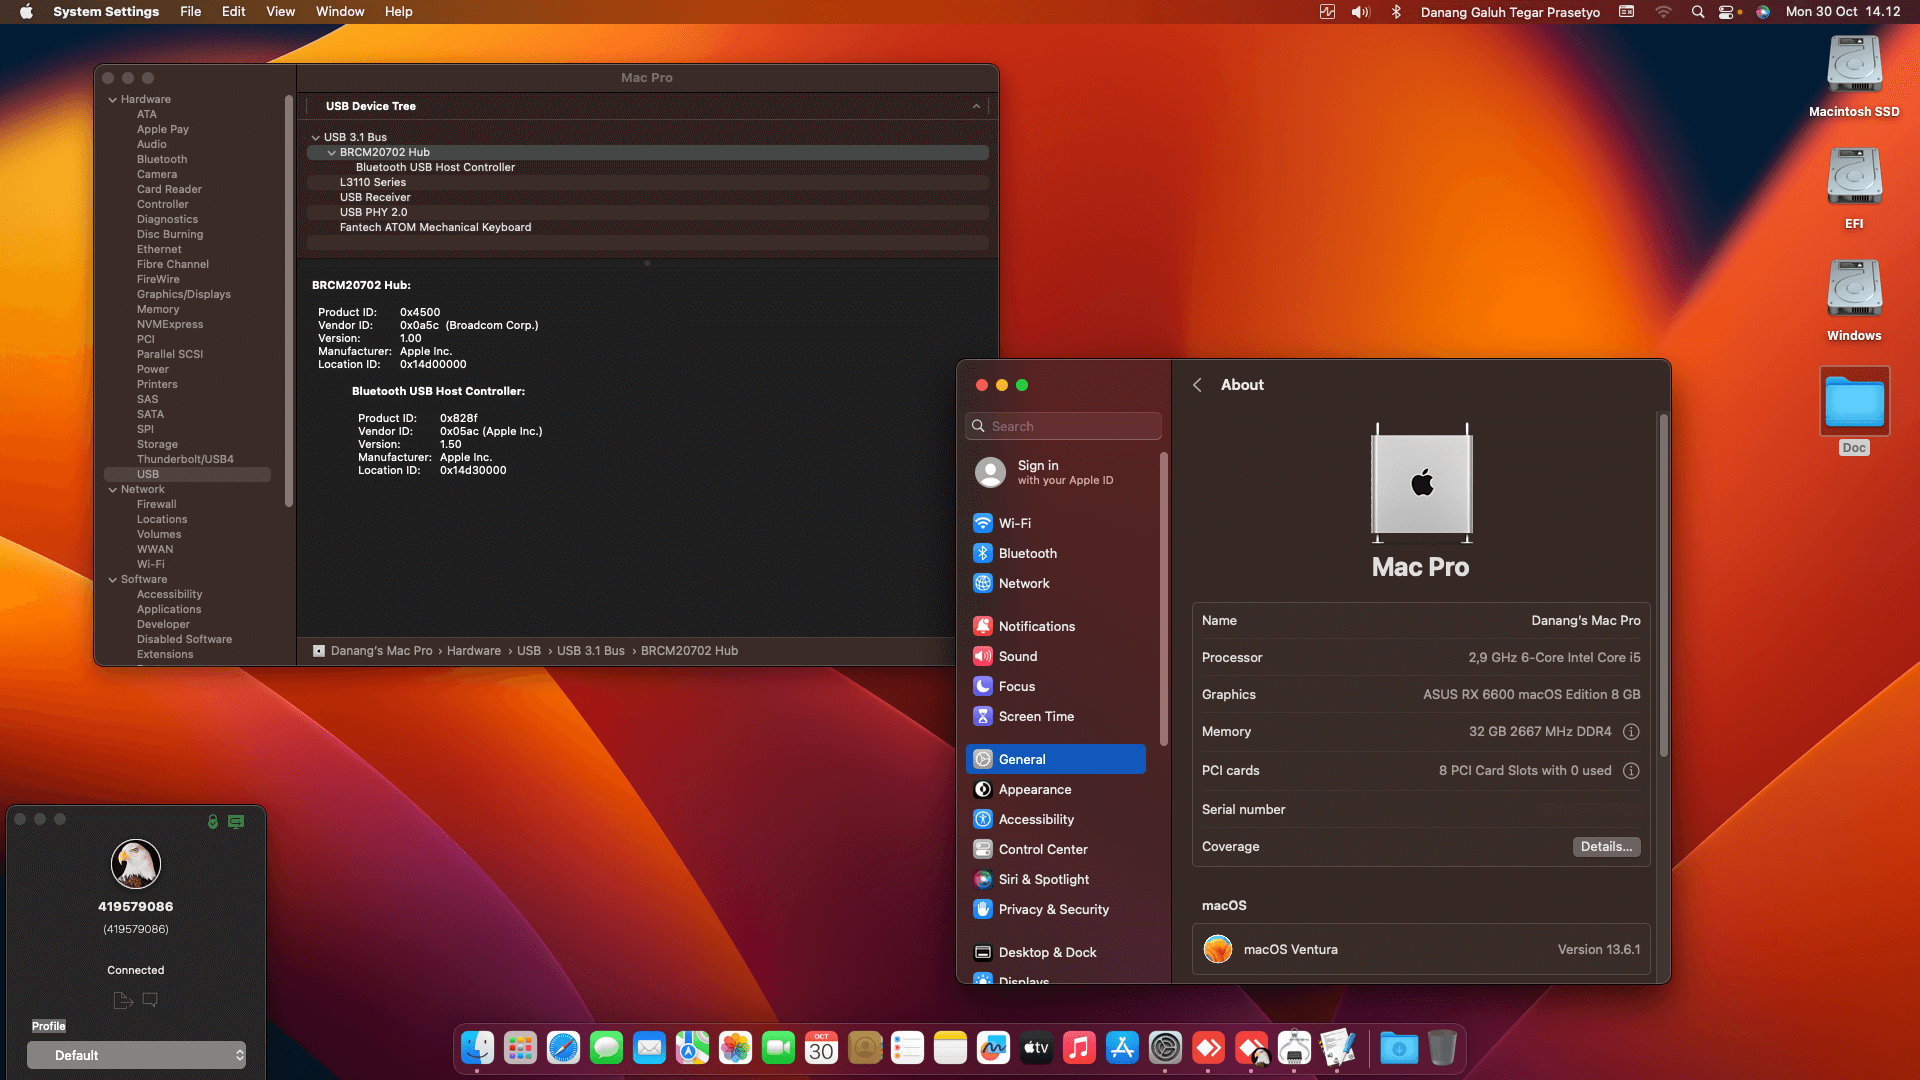Open Accessibility in System Settings sidebar
The image size is (1920, 1080).
tap(1056, 819)
